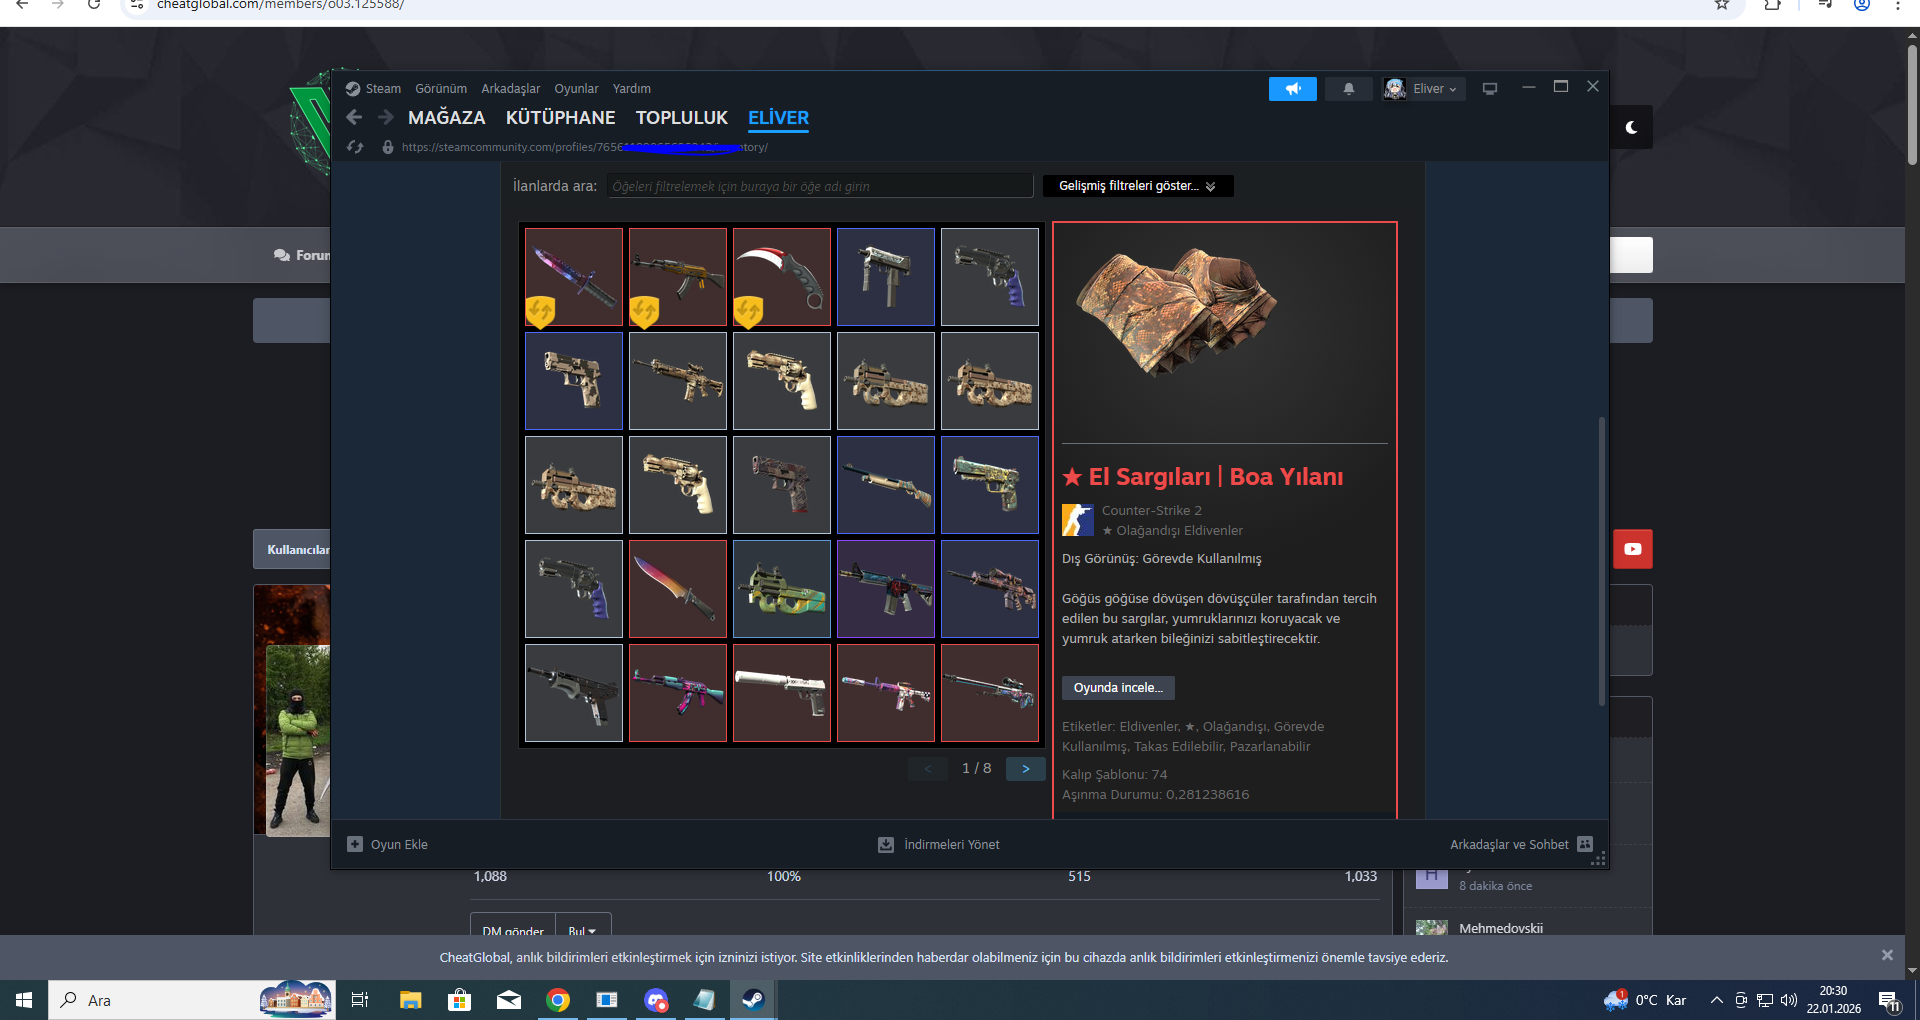This screenshot has height=1020, width=1920.
Task: Open Steam notifications bell
Action: 1349,89
